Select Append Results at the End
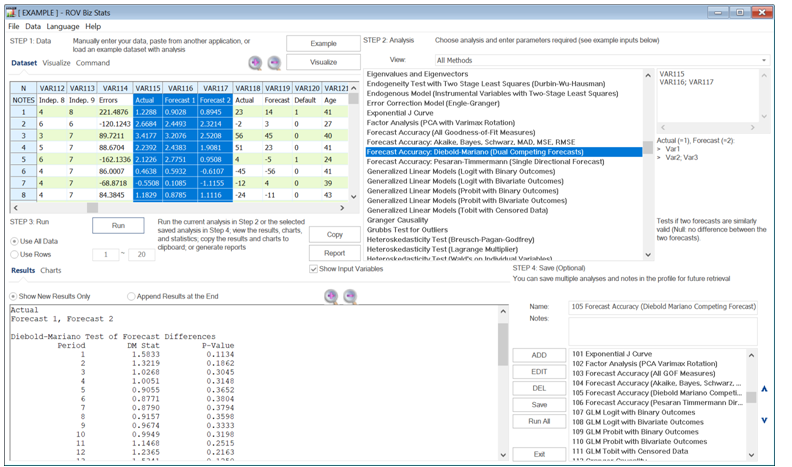 (173, 296)
